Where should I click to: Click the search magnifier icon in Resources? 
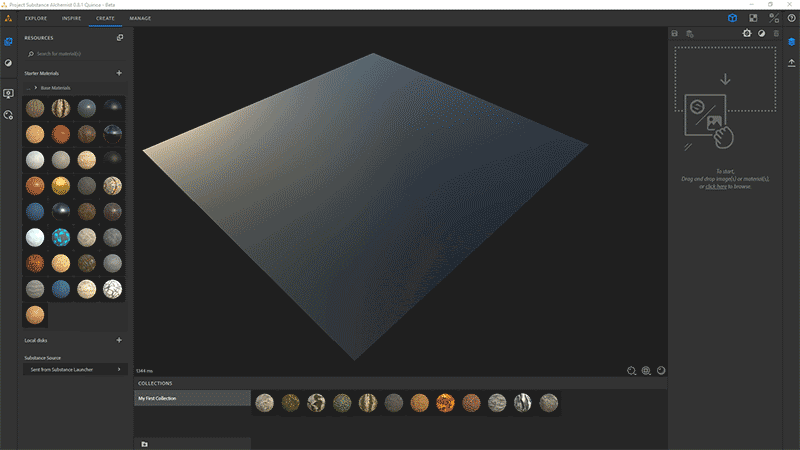click(x=31, y=54)
